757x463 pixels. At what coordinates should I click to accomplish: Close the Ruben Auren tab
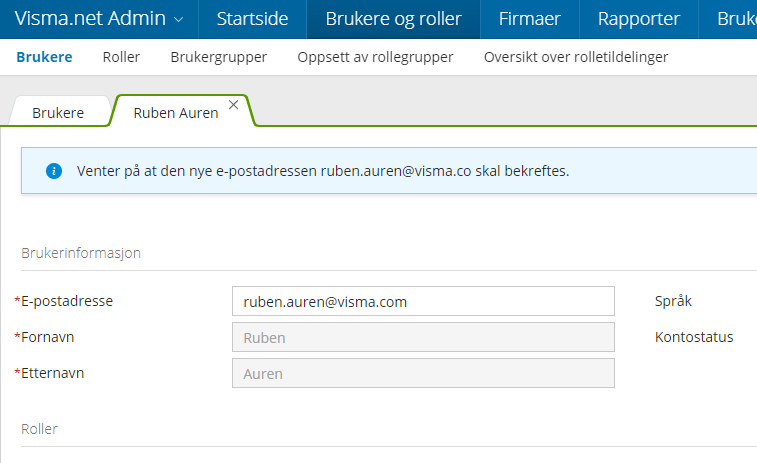233,104
